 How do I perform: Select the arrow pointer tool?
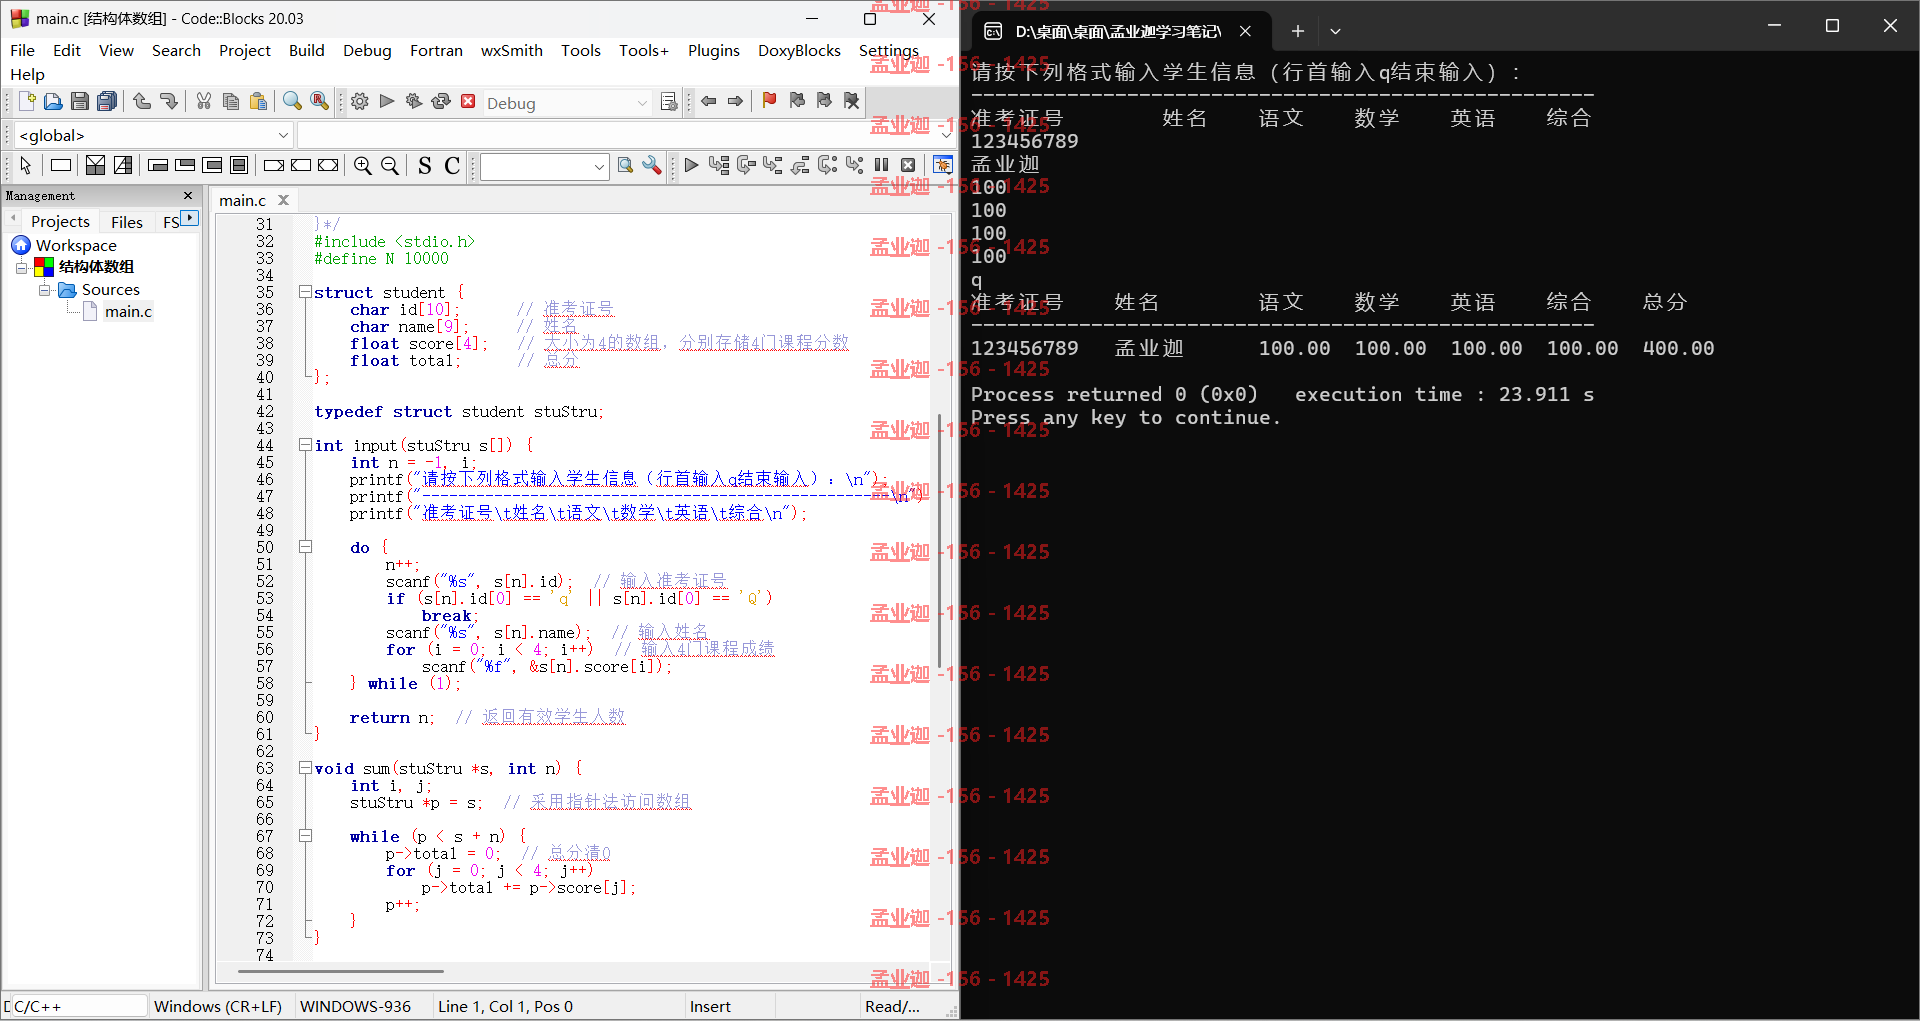coord(26,165)
